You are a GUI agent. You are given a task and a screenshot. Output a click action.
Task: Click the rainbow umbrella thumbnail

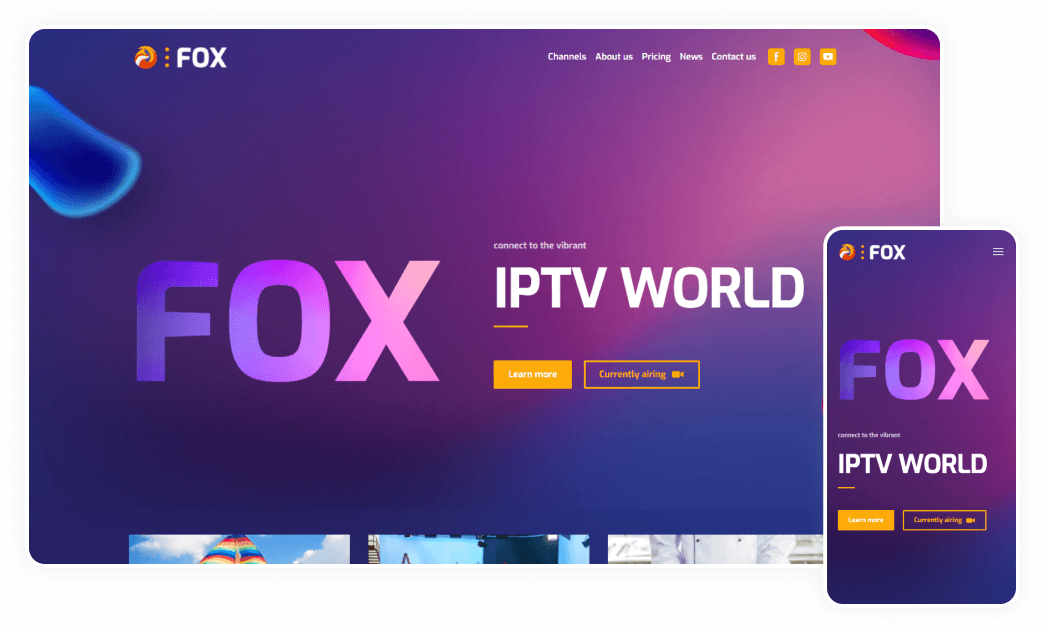[x=239, y=549]
